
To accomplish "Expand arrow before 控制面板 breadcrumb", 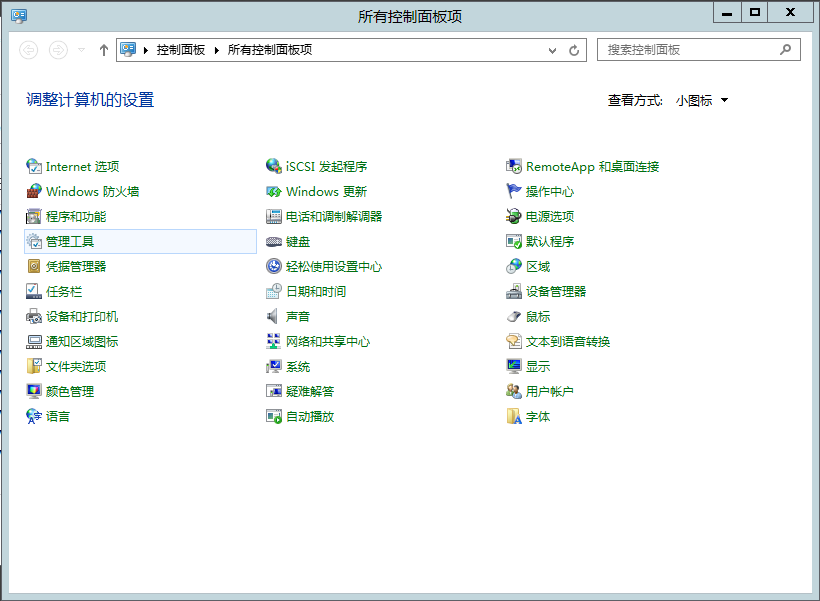I will [x=146, y=50].
